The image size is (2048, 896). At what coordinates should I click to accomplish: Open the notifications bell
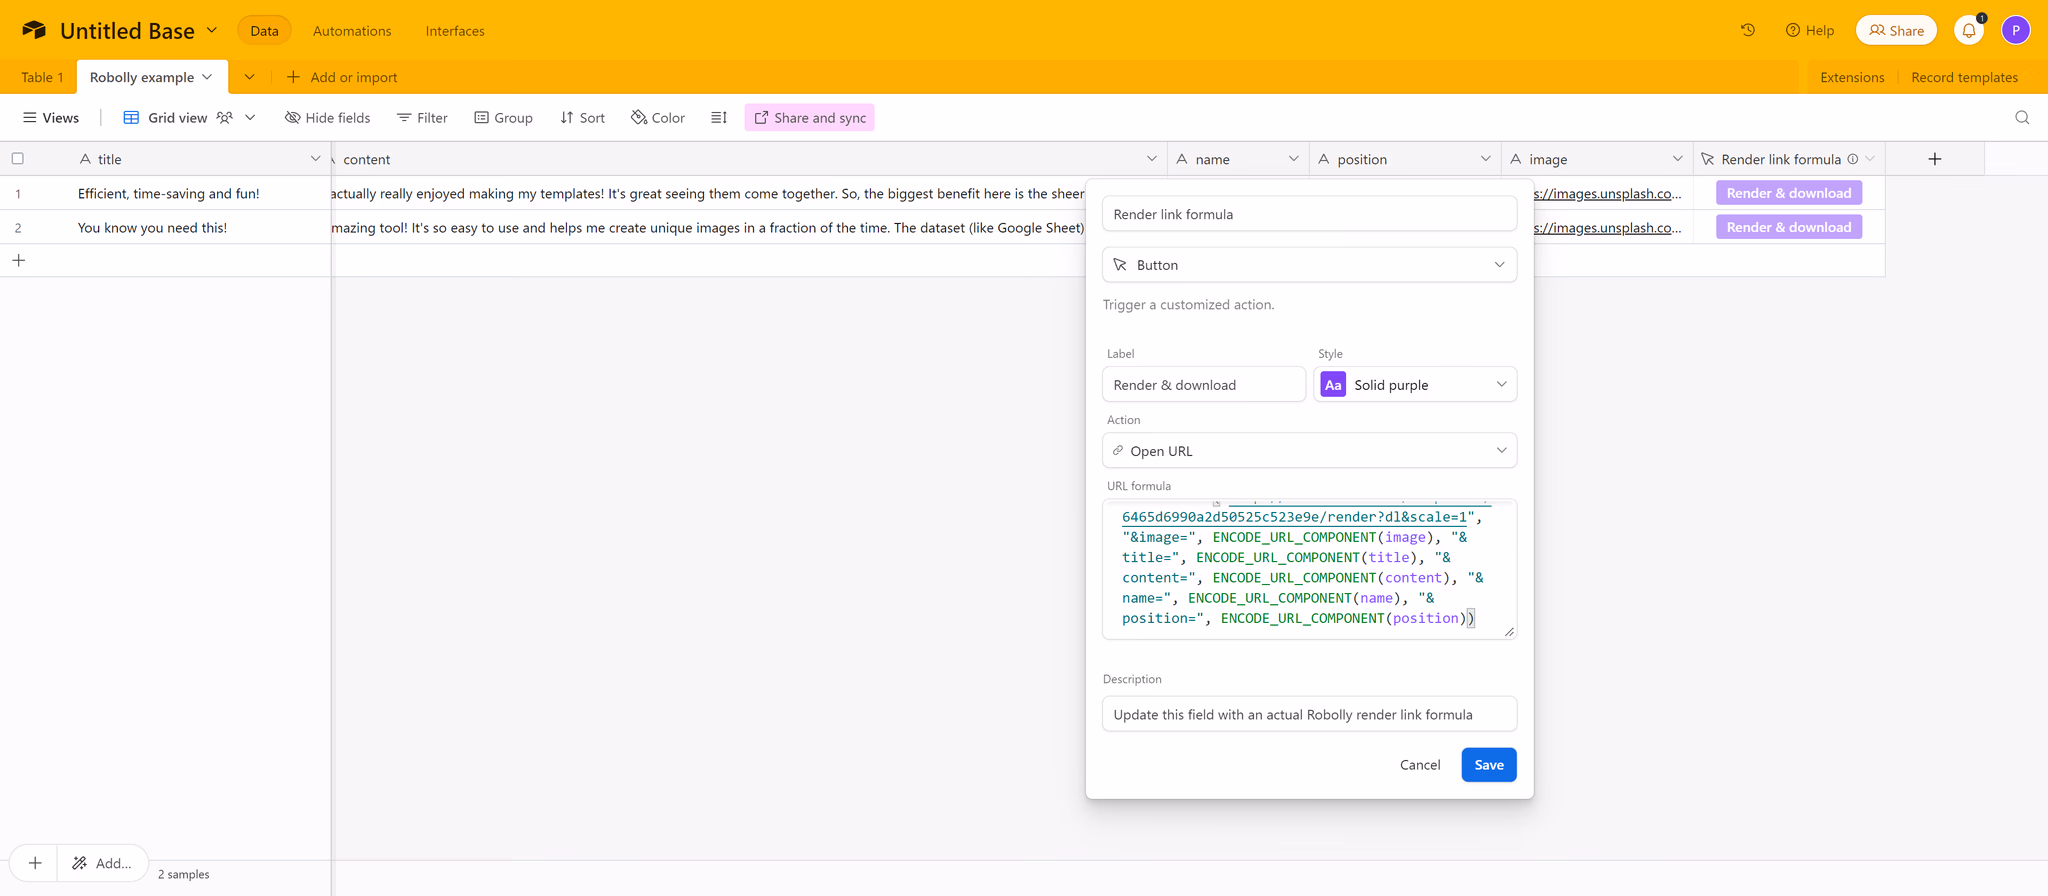pos(1969,30)
